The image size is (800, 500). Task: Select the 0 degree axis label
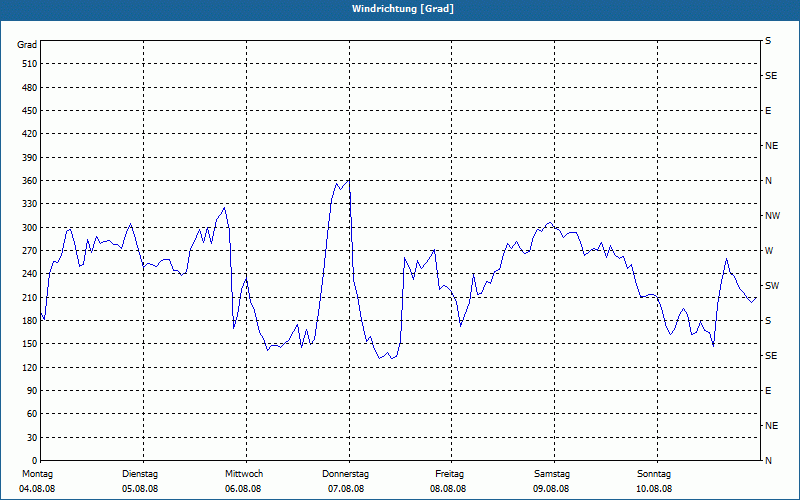pyautogui.click(x=34, y=461)
